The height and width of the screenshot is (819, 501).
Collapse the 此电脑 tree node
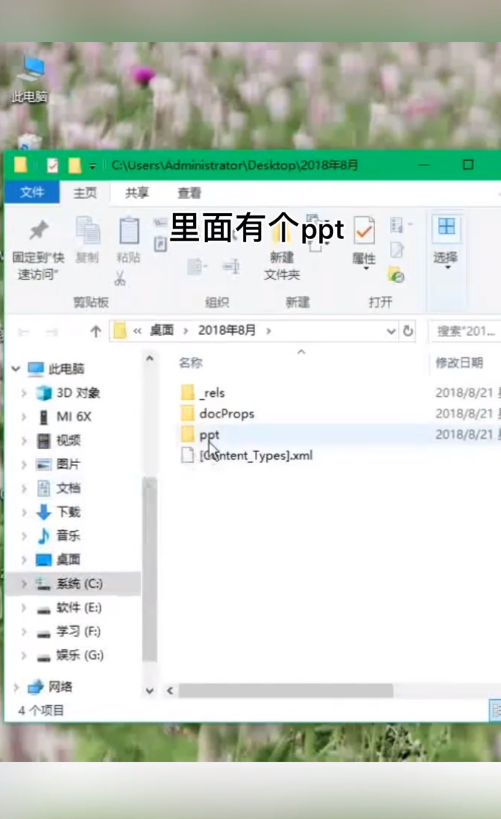pos(16,369)
